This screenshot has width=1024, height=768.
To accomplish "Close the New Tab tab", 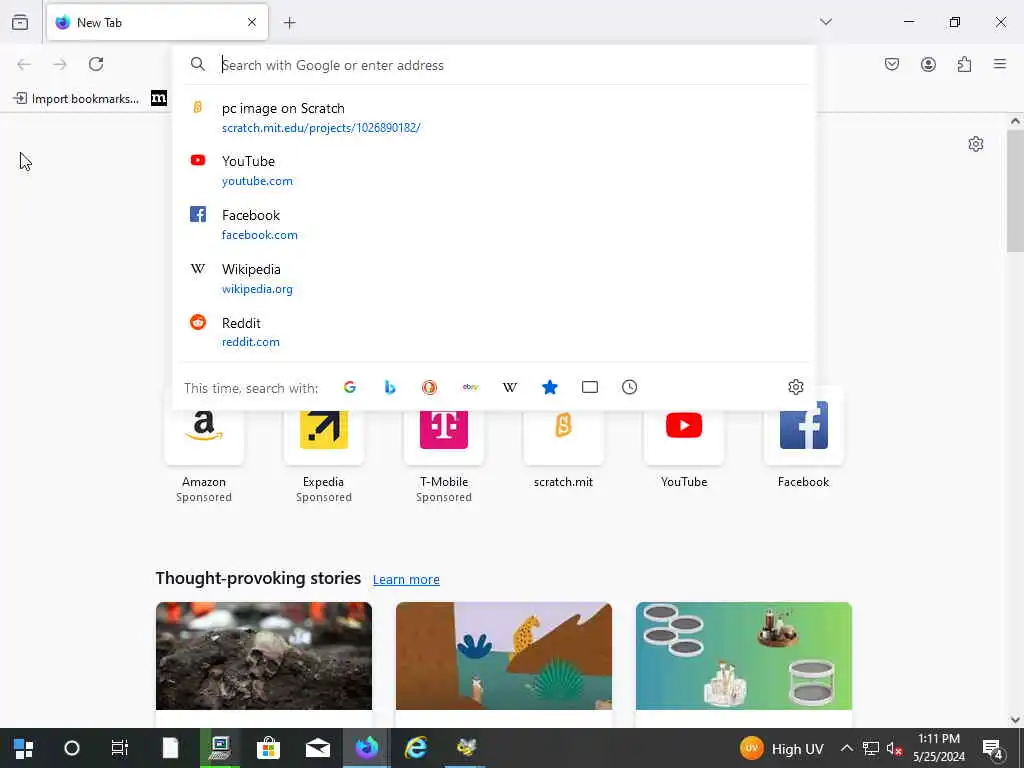I will (252, 23).
